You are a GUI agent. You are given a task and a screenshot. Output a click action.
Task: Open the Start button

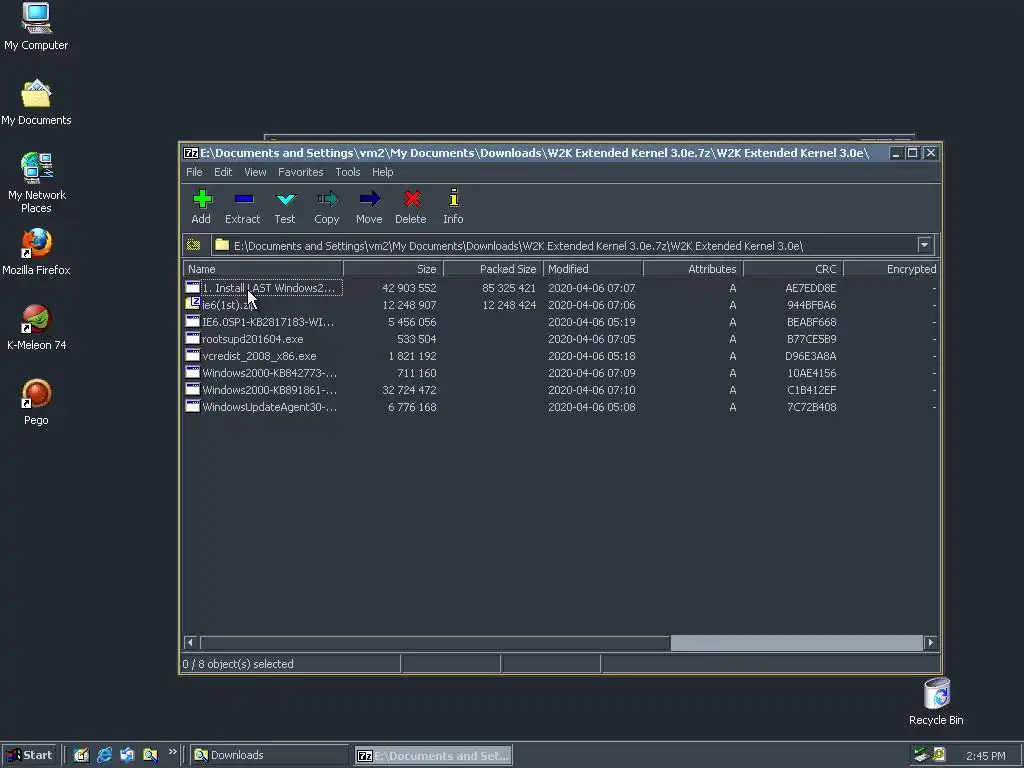tap(29, 755)
